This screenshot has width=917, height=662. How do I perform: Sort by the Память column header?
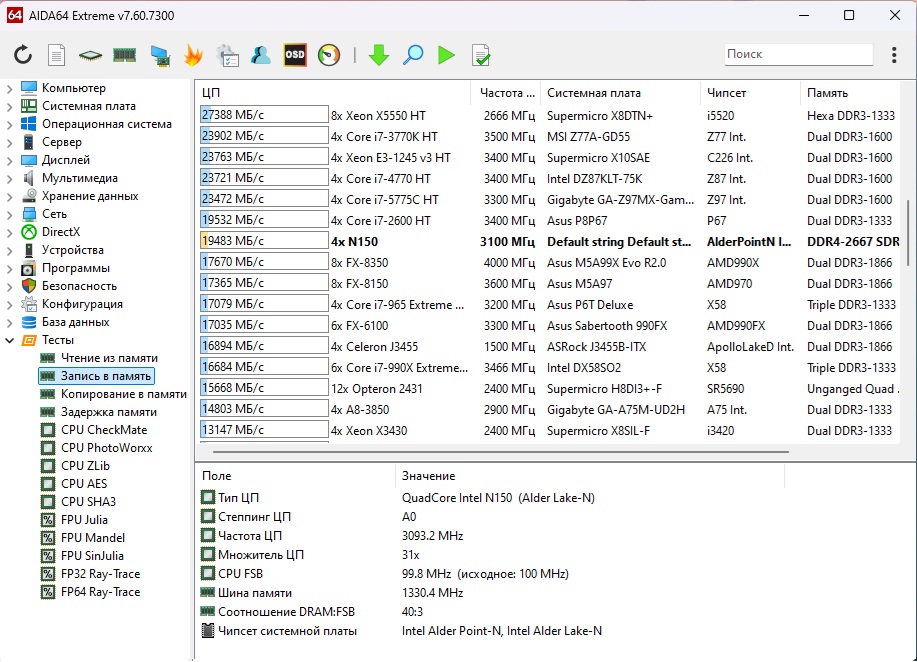[x=850, y=93]
